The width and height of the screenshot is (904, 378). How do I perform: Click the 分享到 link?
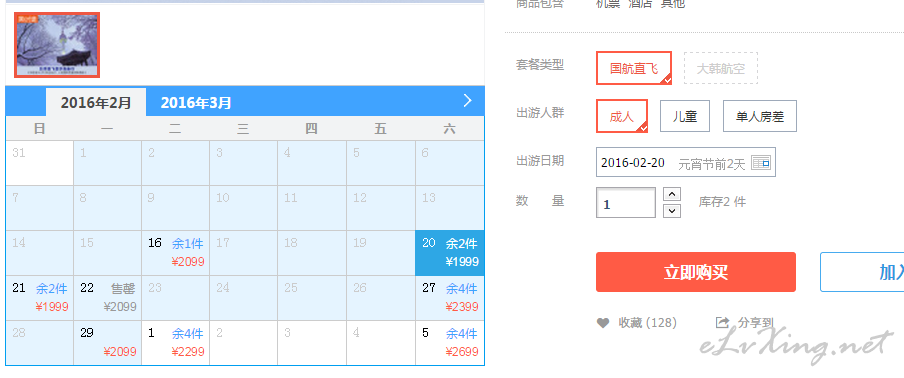[x=756, y=323]
